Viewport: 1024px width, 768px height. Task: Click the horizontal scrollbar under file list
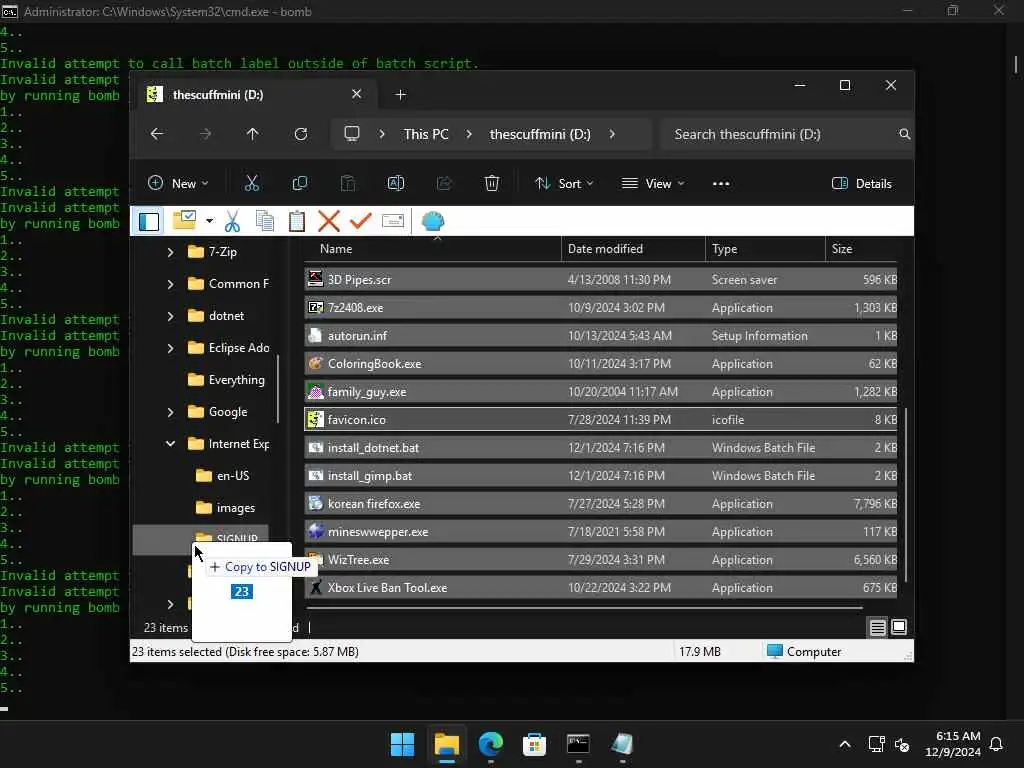584,608
